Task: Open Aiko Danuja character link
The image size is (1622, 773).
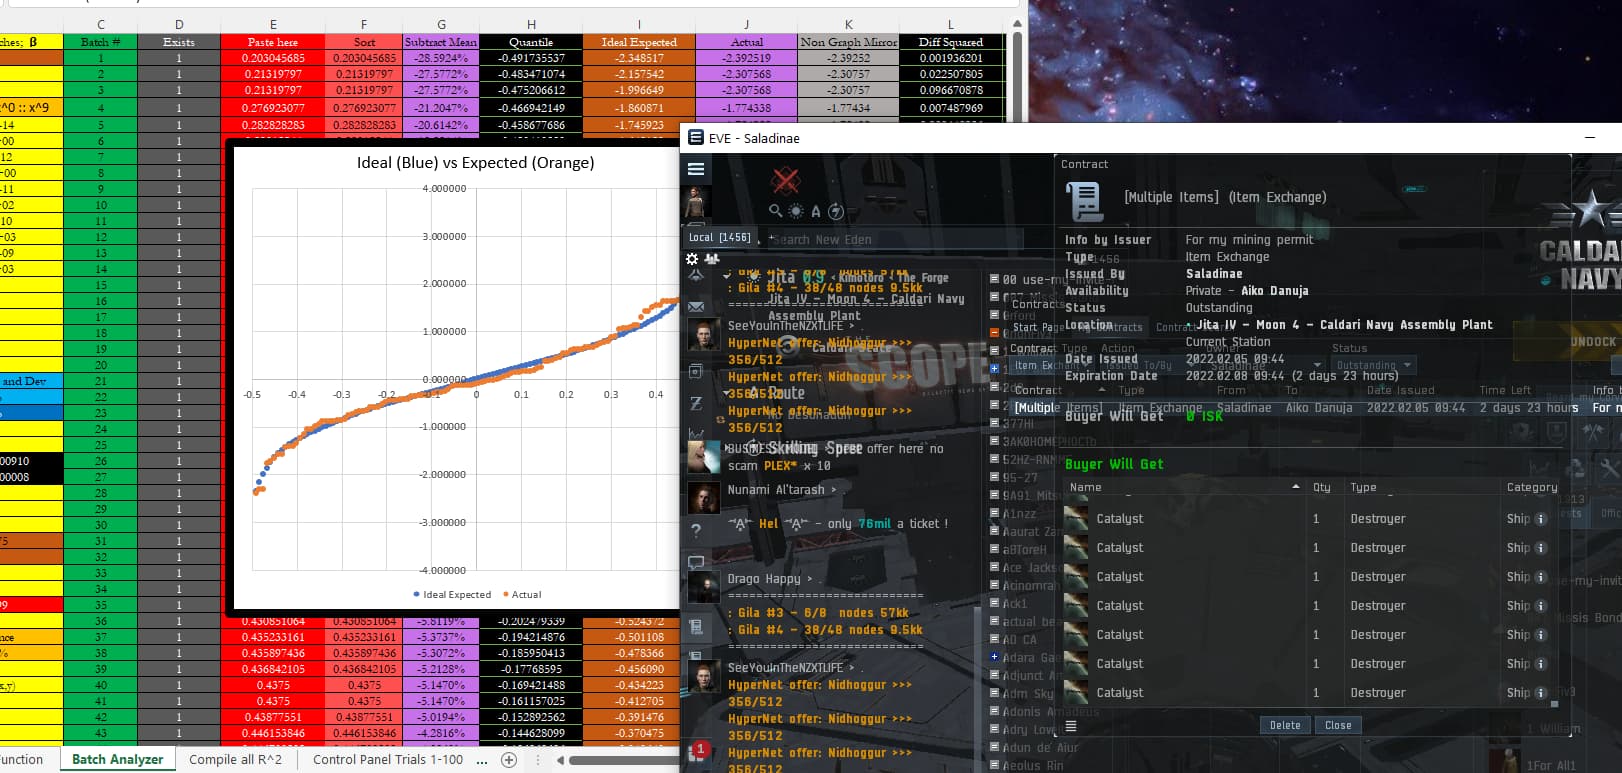Action: click(x=1274, y=291)
